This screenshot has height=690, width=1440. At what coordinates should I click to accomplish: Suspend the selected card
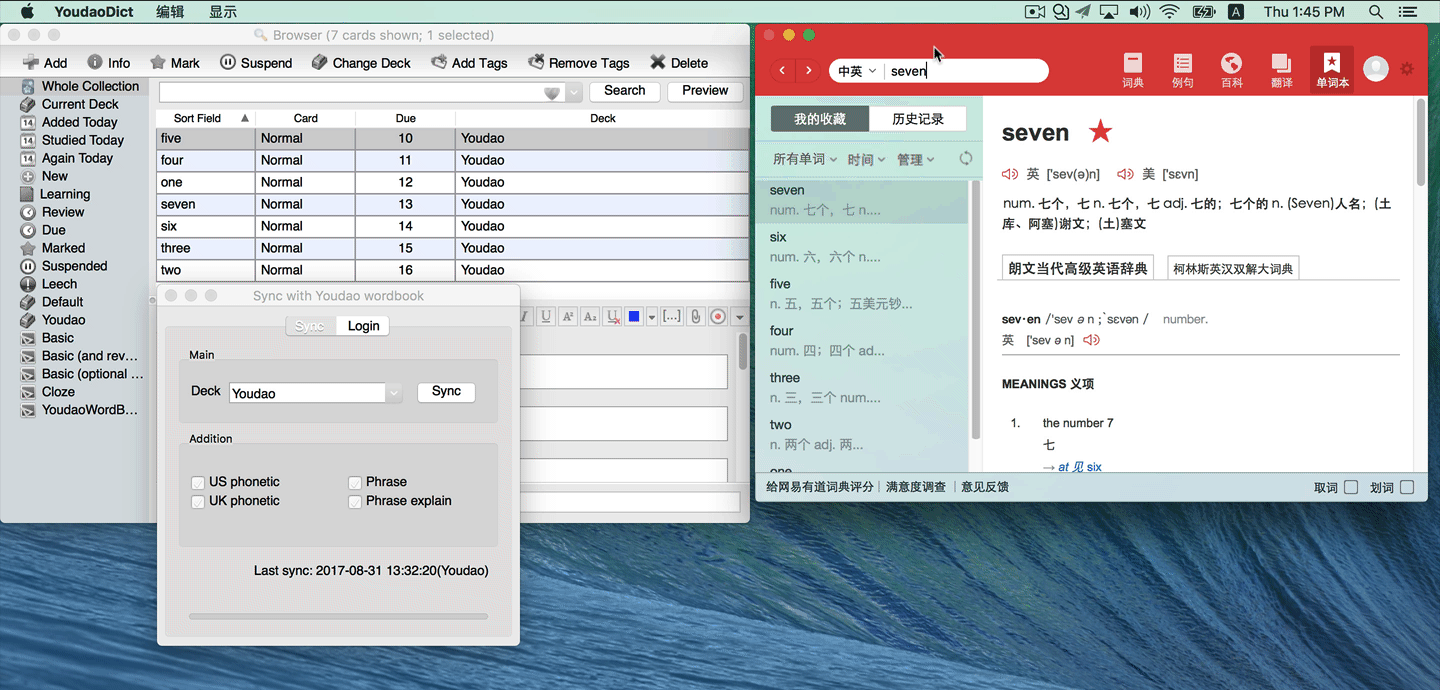pos(256,62)
